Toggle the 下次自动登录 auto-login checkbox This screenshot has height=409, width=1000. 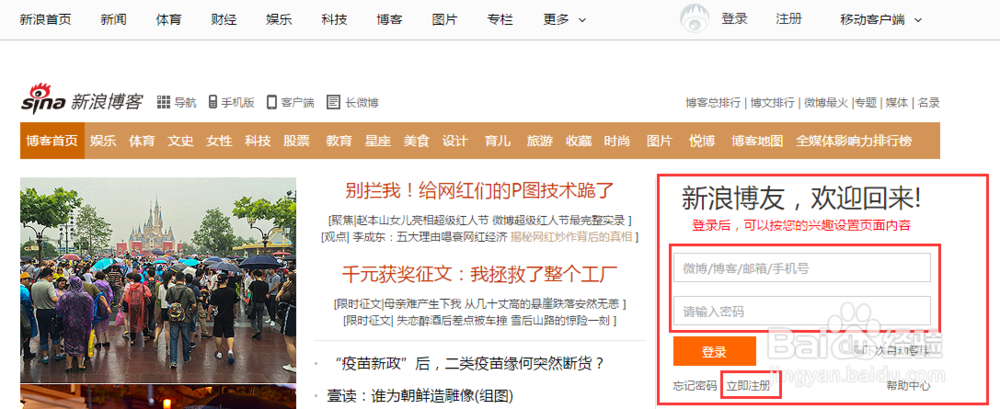tap(859, 350)
